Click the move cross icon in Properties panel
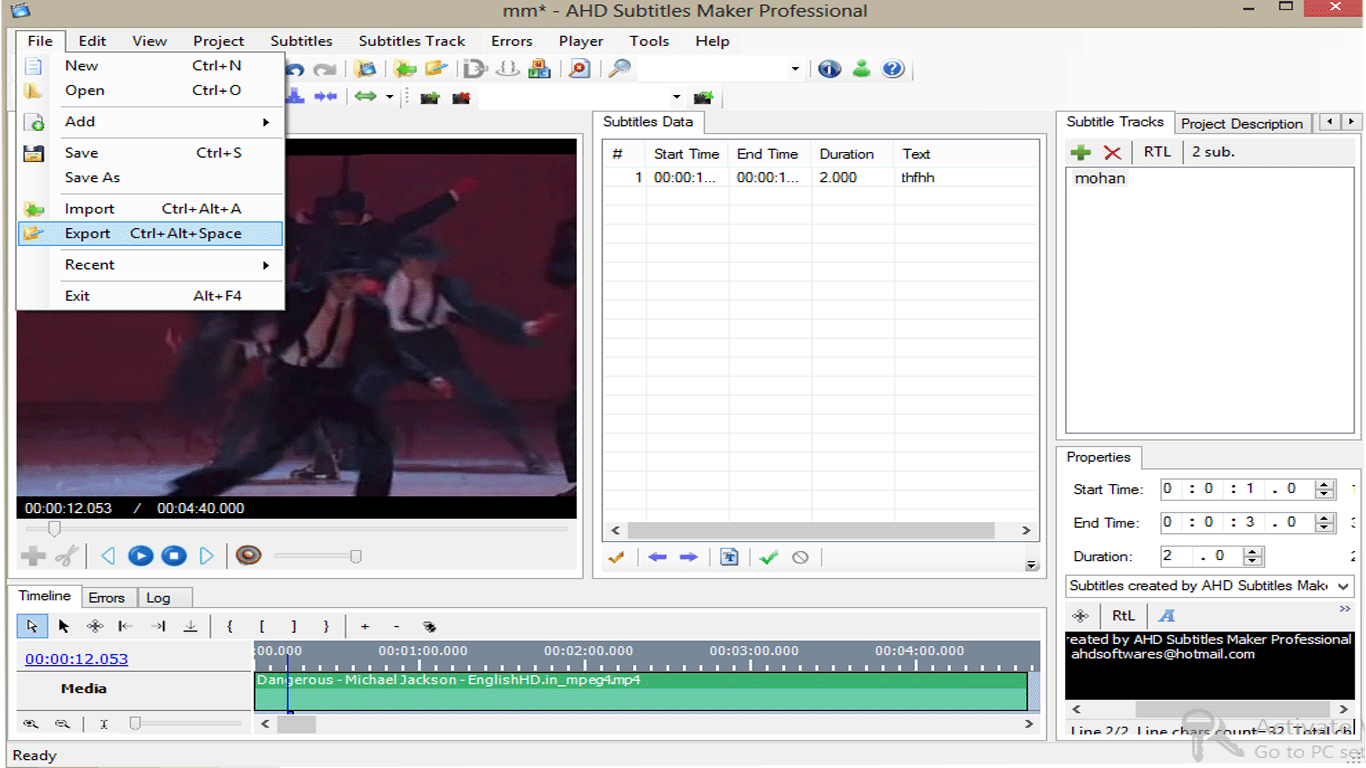1366x768 pixels. click(1080, 615)
